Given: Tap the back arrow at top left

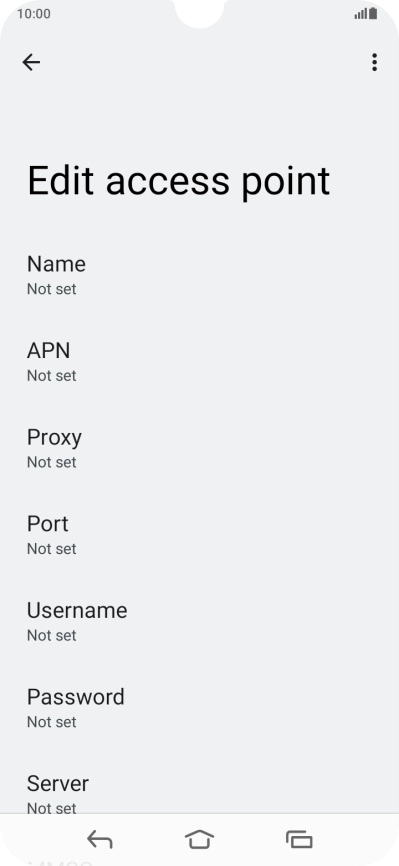Looking at the screenshot, I should (x=31, y=62).
